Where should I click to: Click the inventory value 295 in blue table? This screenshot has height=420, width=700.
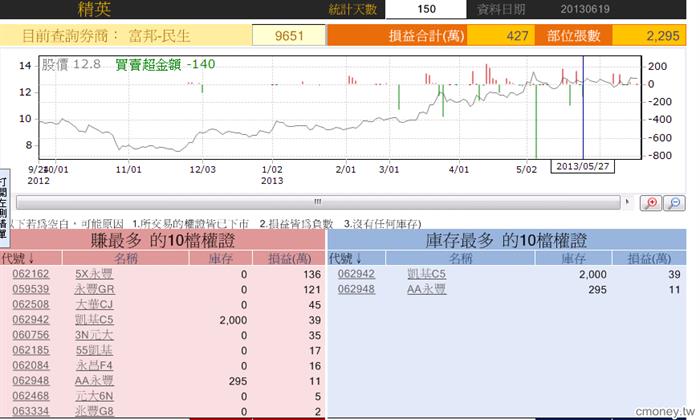[x=597, y=289]
